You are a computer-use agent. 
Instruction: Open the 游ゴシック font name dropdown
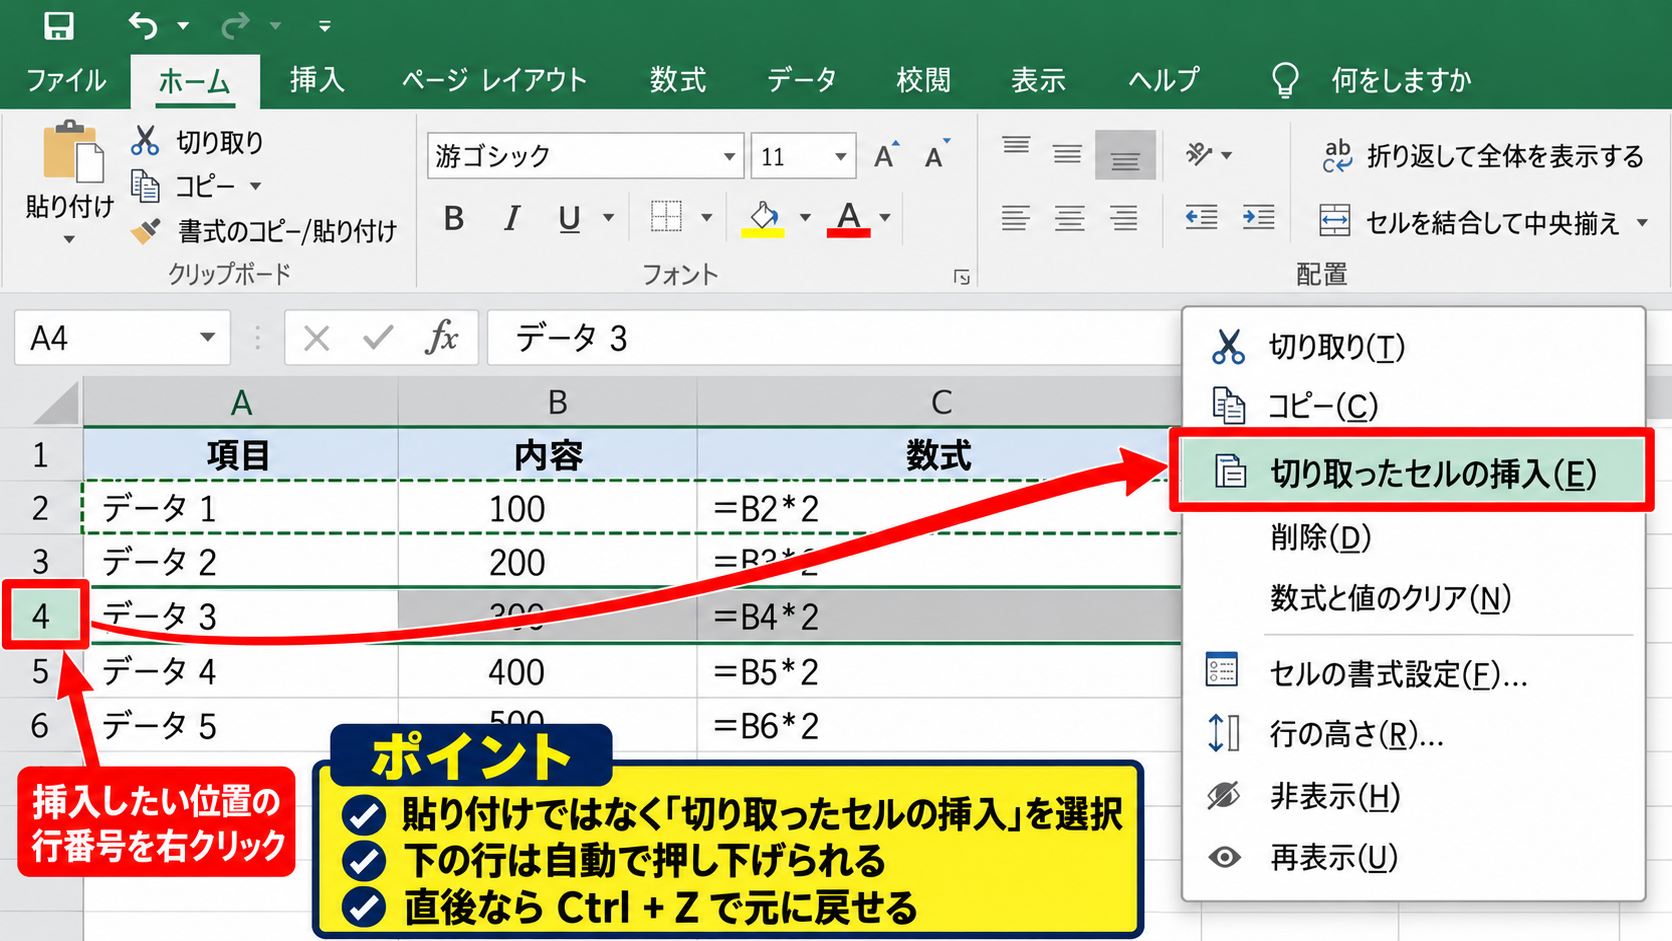[x=729, y=156]
